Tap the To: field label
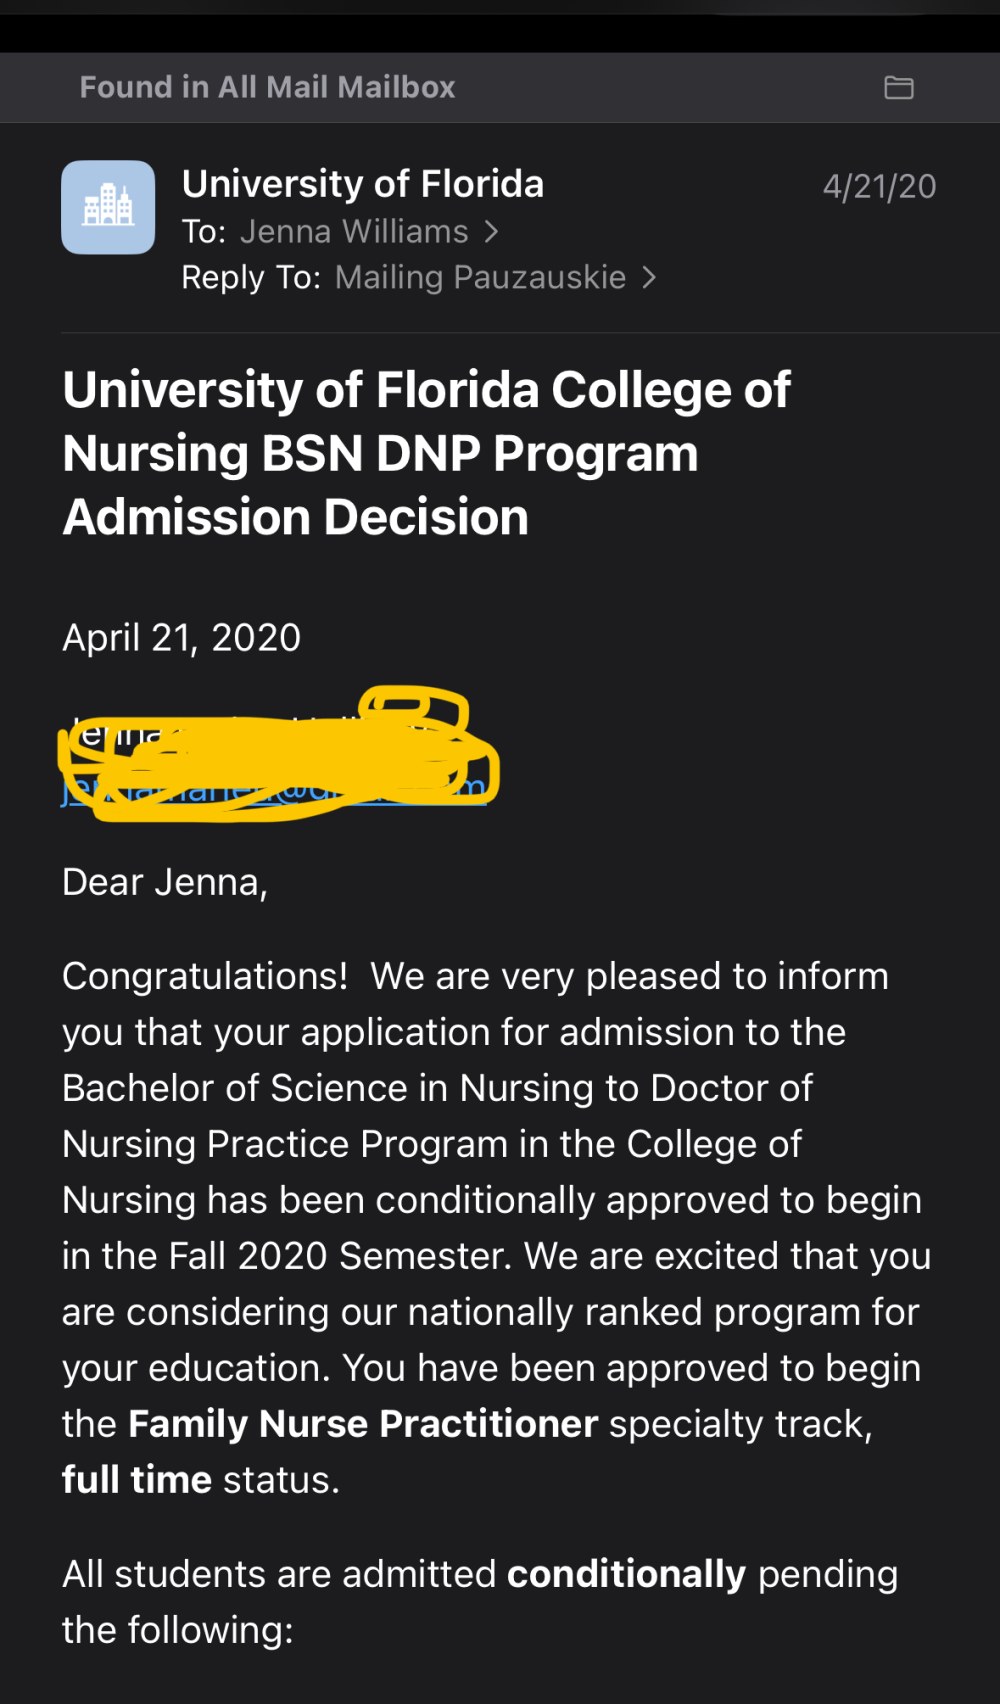The image size is (1000, 1704). 204,232
